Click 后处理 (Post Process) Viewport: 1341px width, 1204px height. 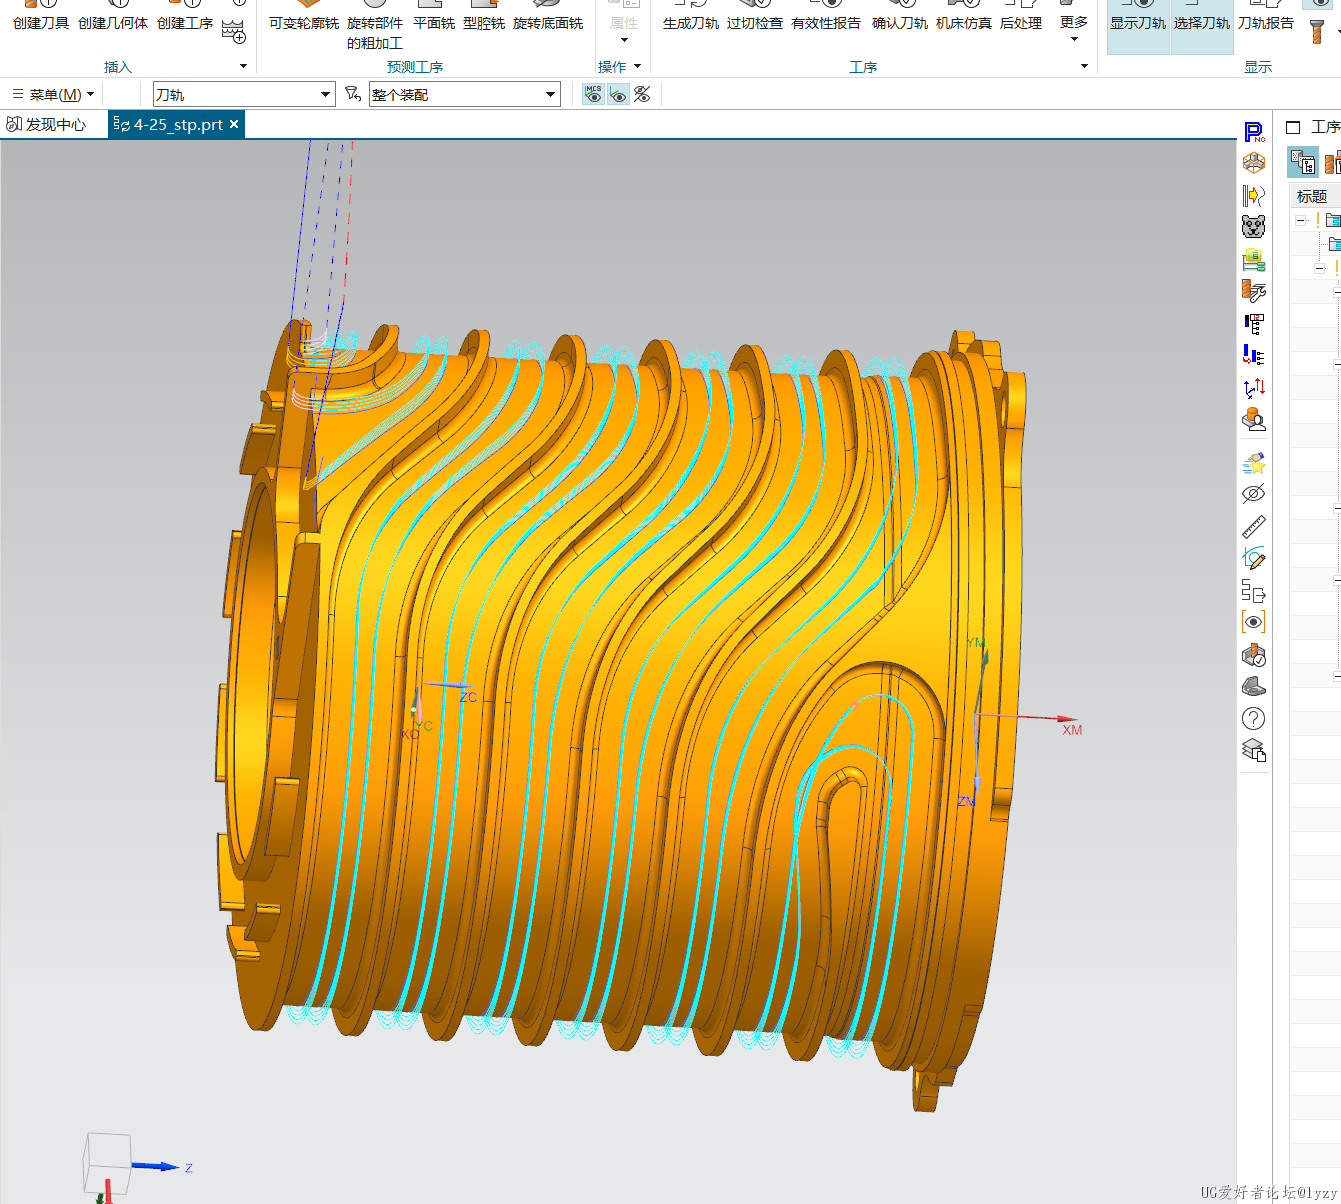pos(1021,16)
